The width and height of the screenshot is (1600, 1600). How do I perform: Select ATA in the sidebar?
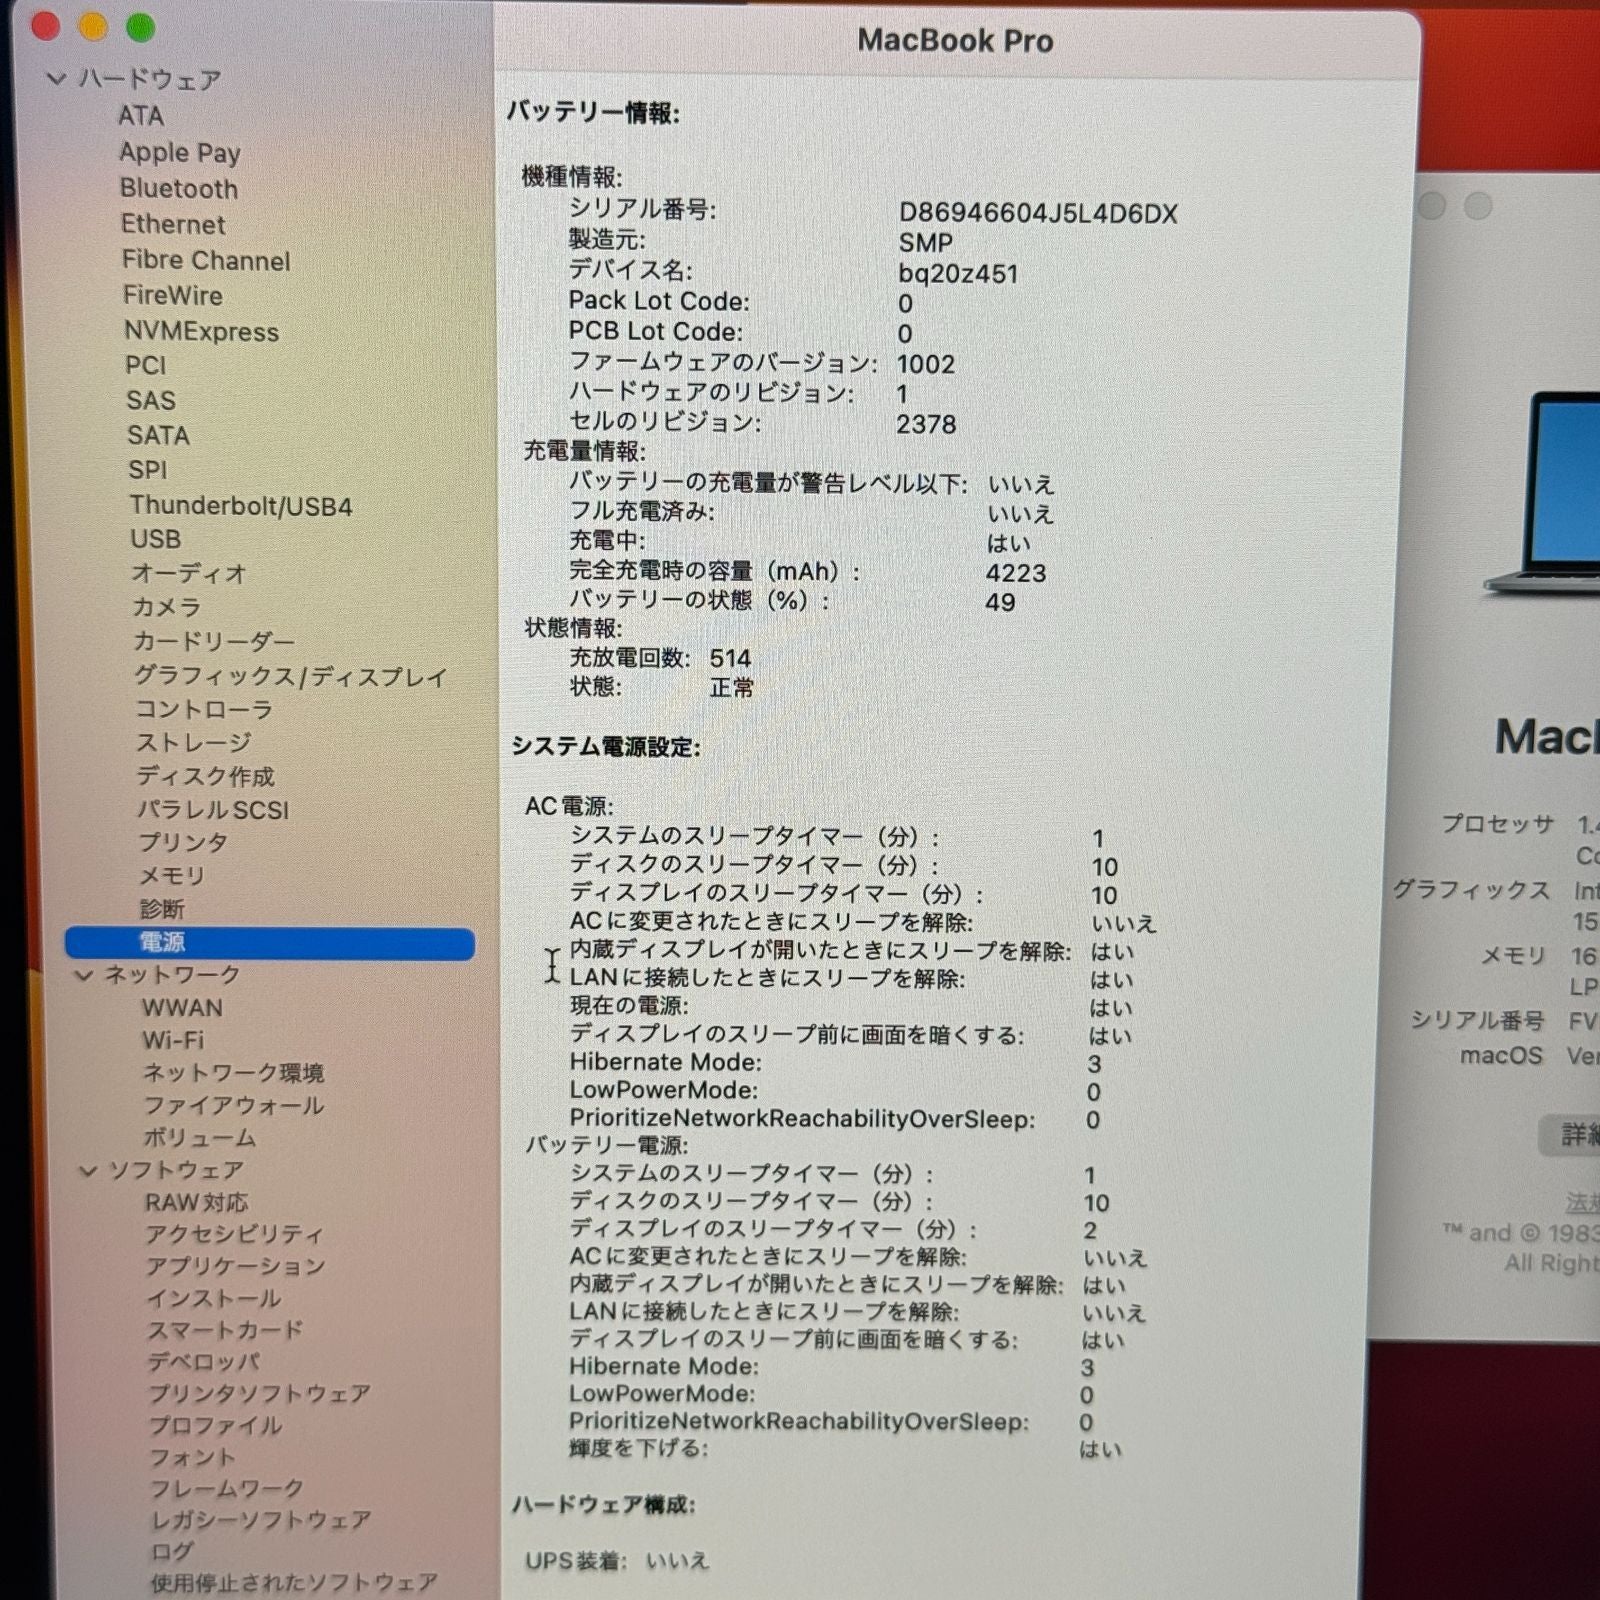[x=141, y=116]
